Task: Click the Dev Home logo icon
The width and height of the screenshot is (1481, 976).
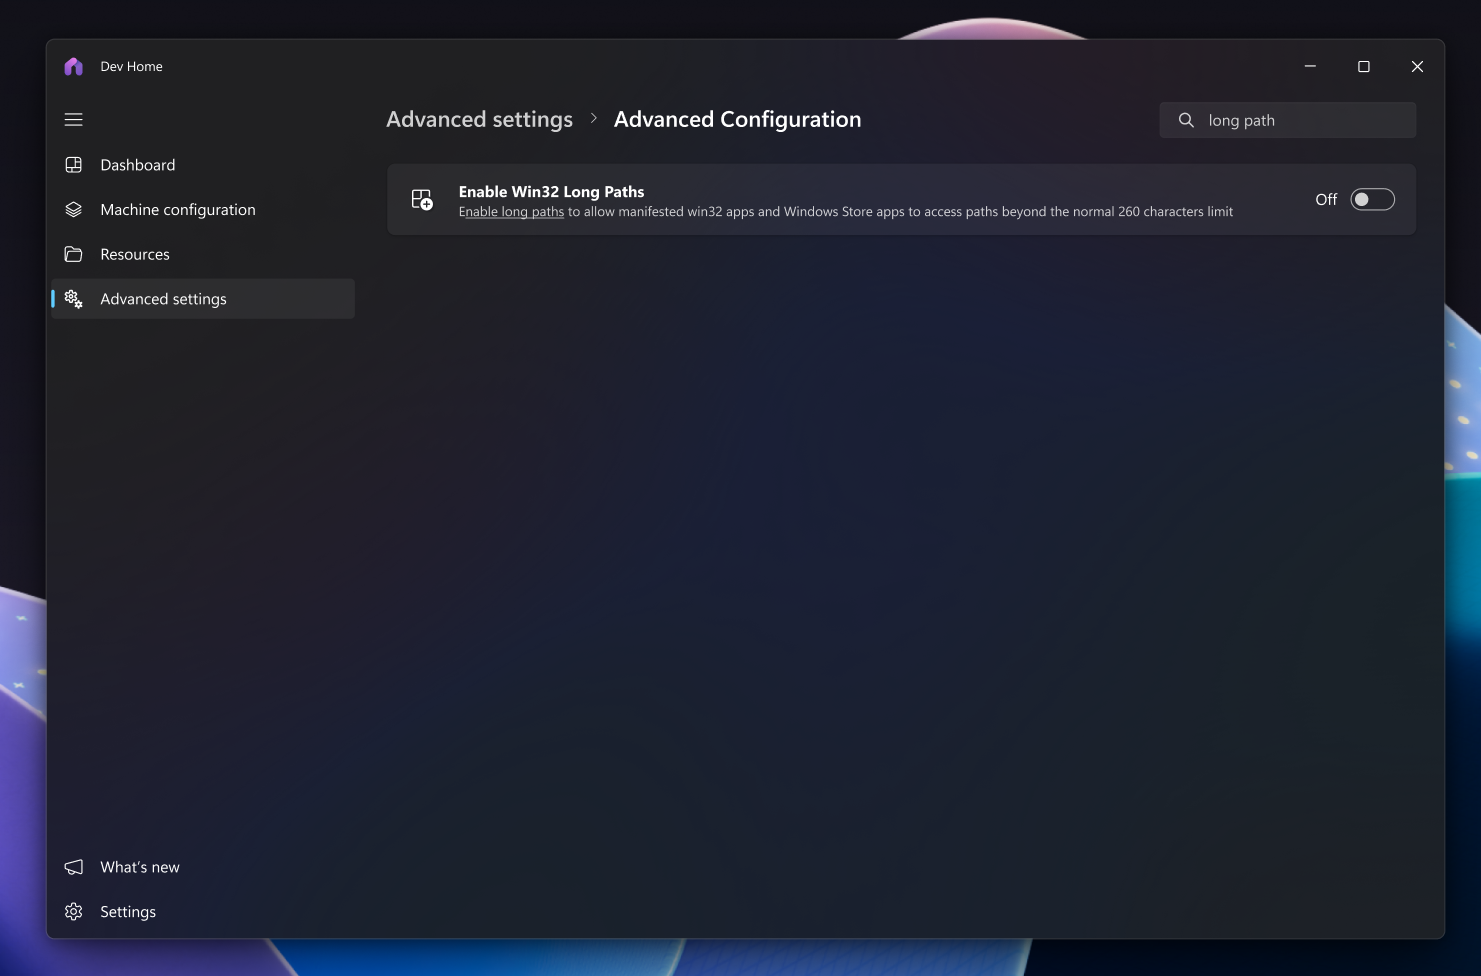Action: 73,65
